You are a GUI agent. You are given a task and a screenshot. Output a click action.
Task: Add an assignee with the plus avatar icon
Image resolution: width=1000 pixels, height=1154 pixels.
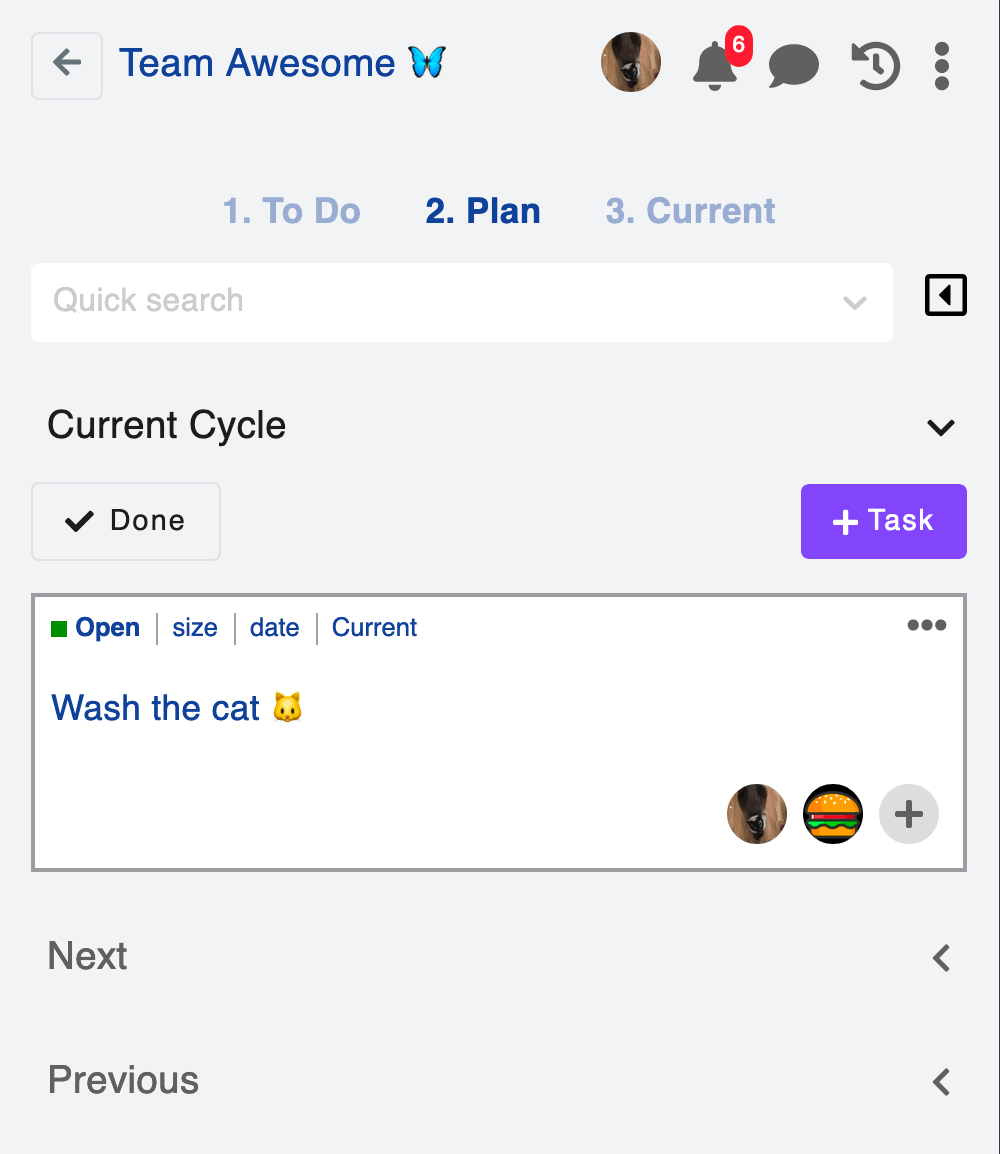coord(908,814)
